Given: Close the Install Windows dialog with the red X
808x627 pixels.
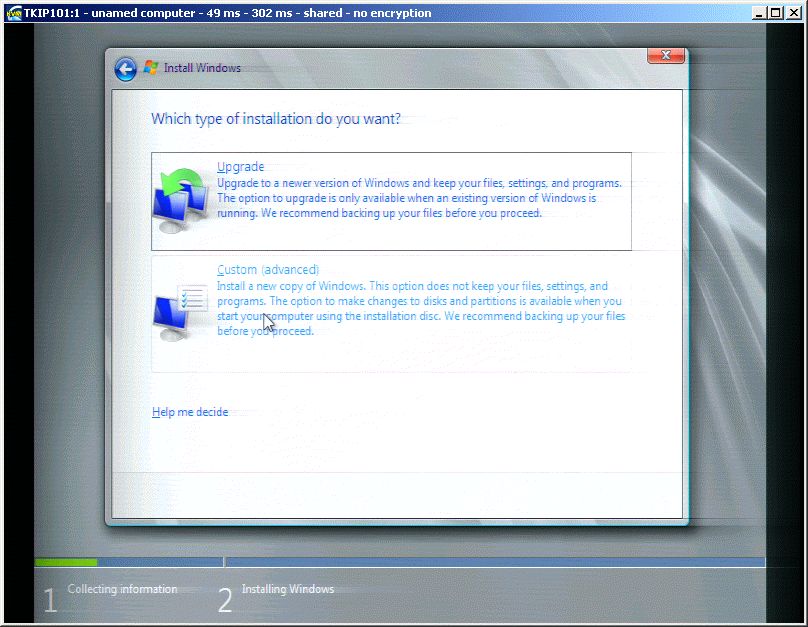Looking at the screenshot, I should pos(666,55).
